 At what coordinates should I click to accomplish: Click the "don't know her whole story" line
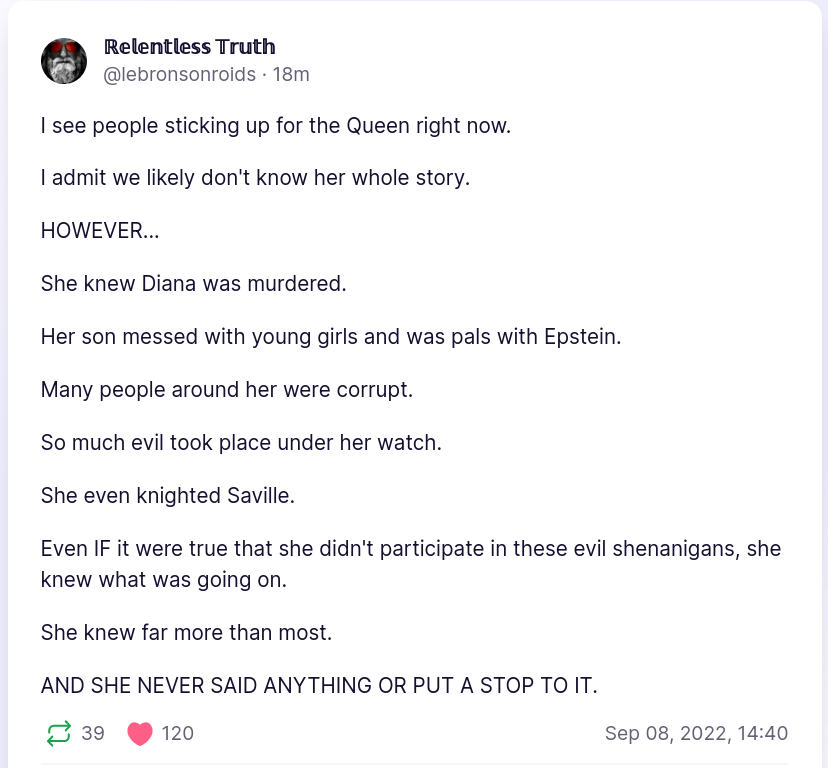click(x=255, y=179)
